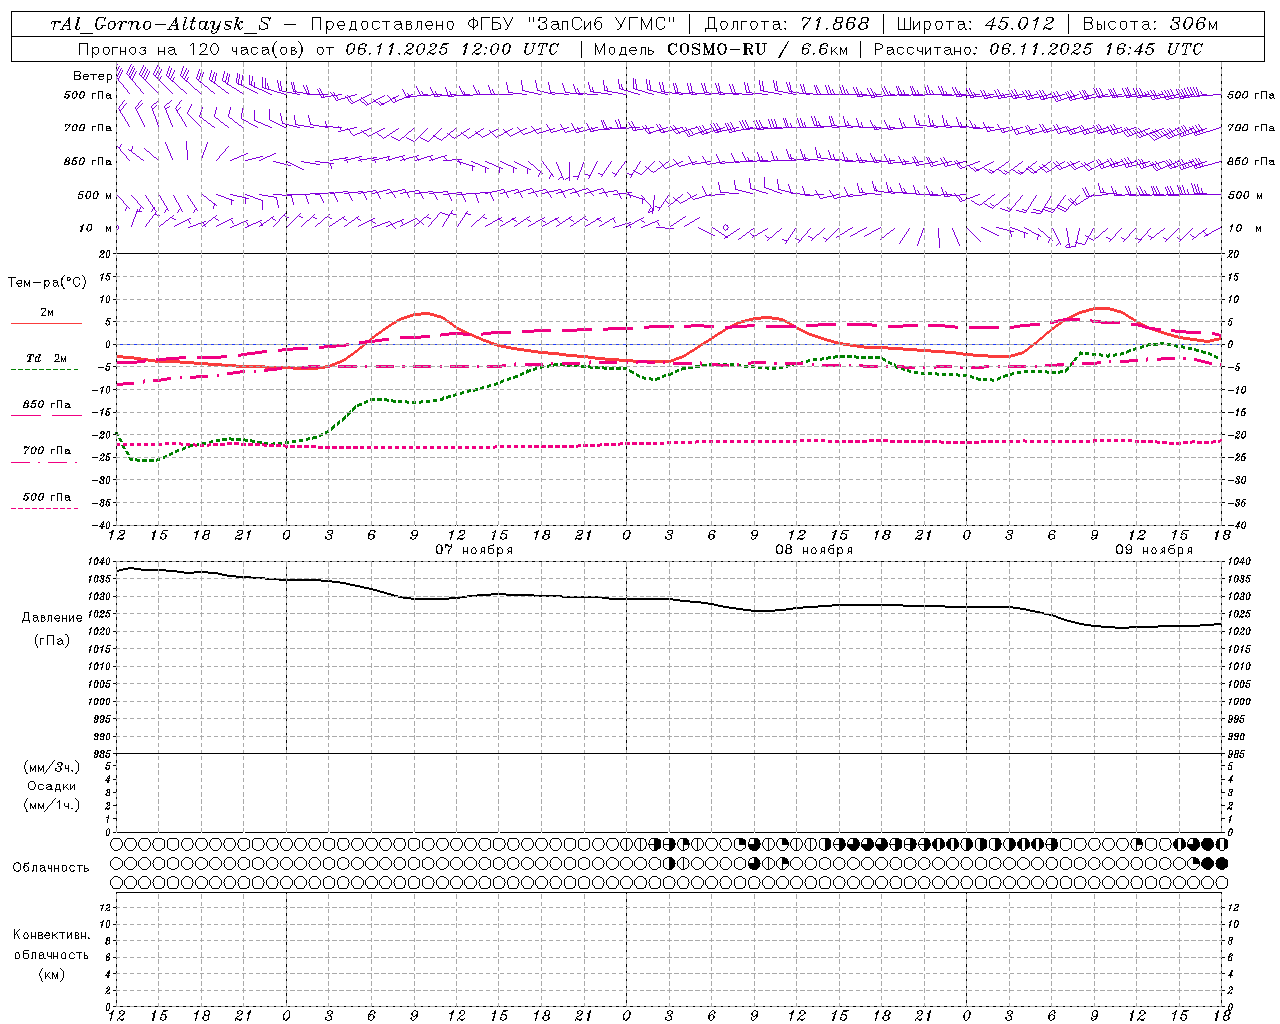This screenshot has height=1024, width=1280.
Task: Click the Облачность row label
Action: coord(51,868)
